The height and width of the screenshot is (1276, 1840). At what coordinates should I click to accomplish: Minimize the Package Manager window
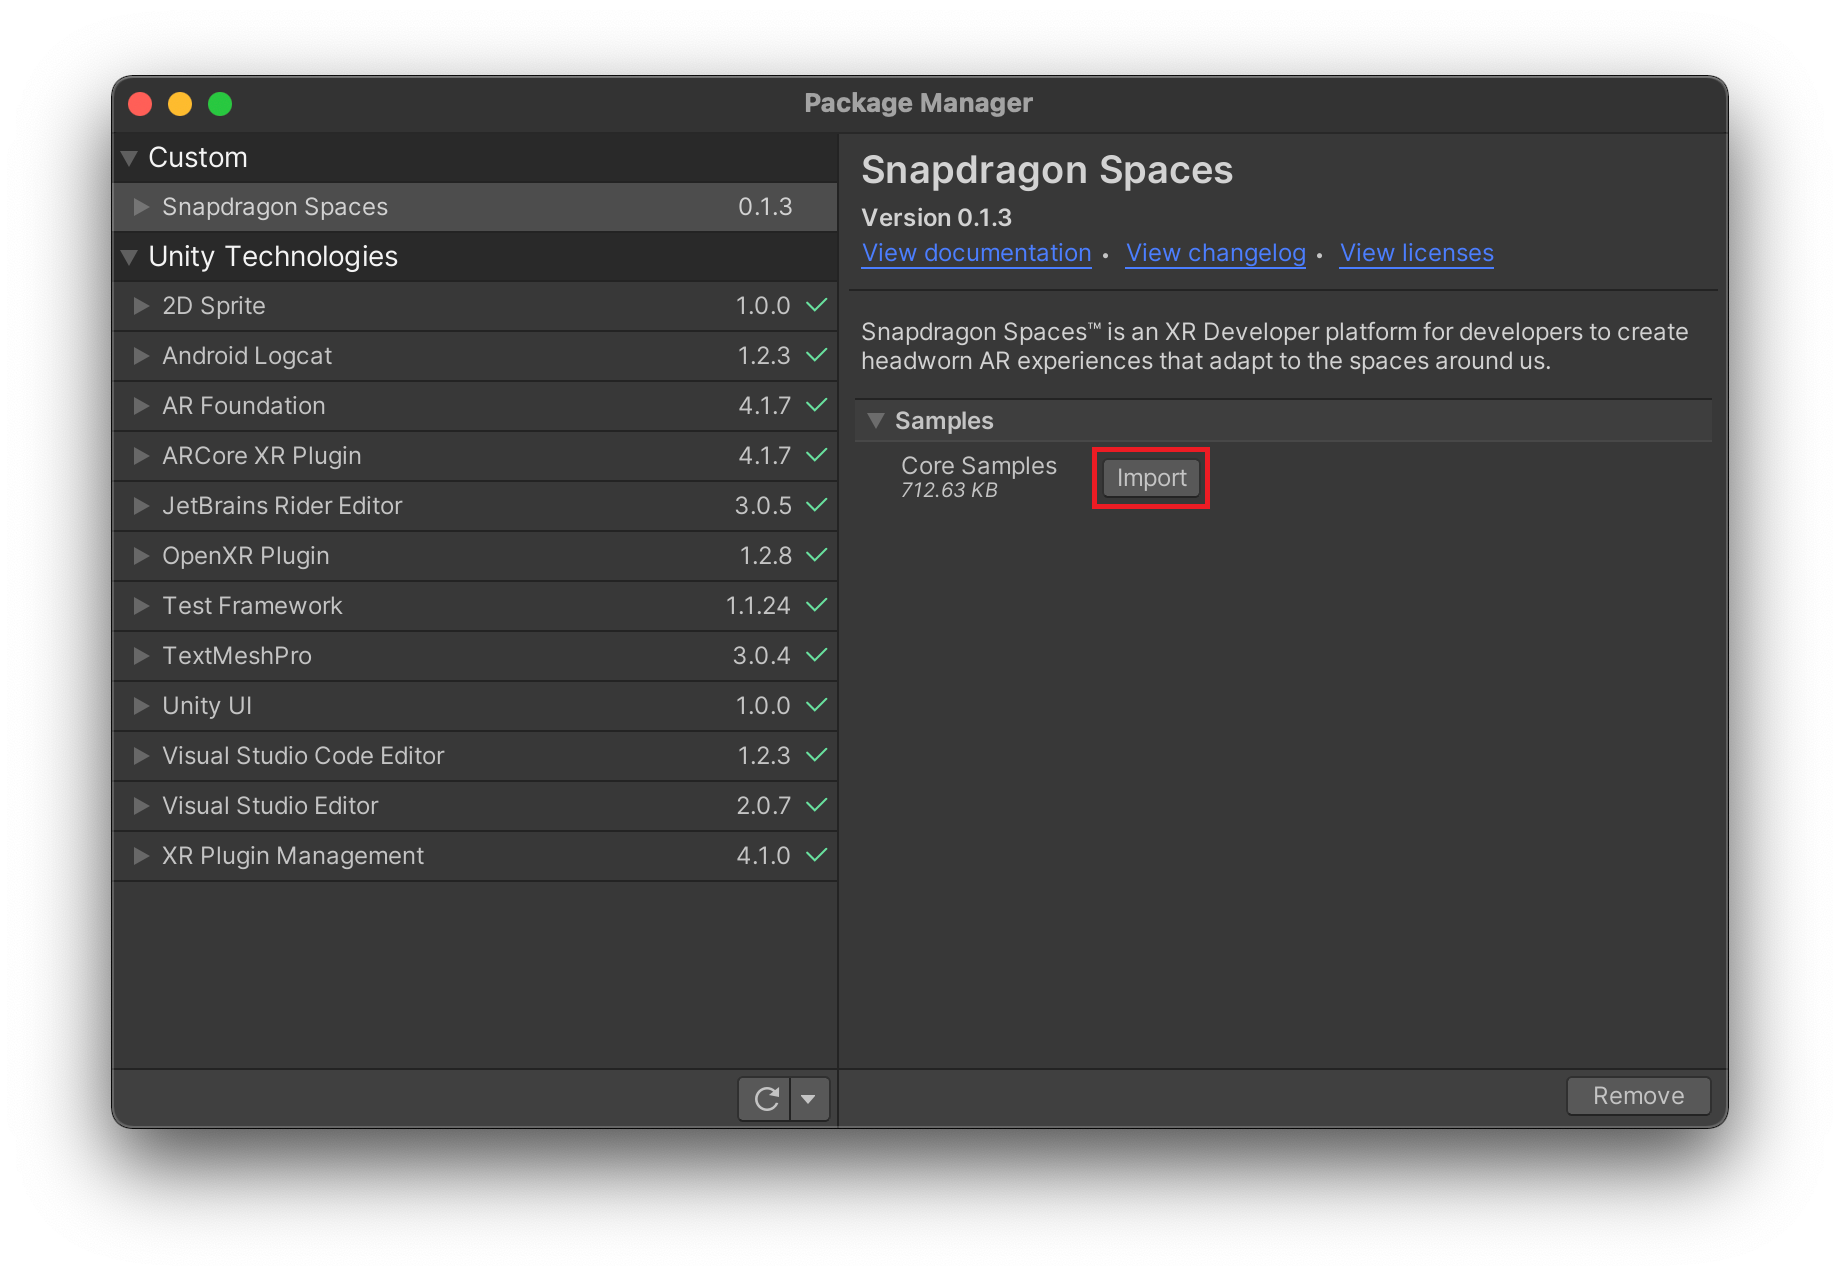click(180, 104)
